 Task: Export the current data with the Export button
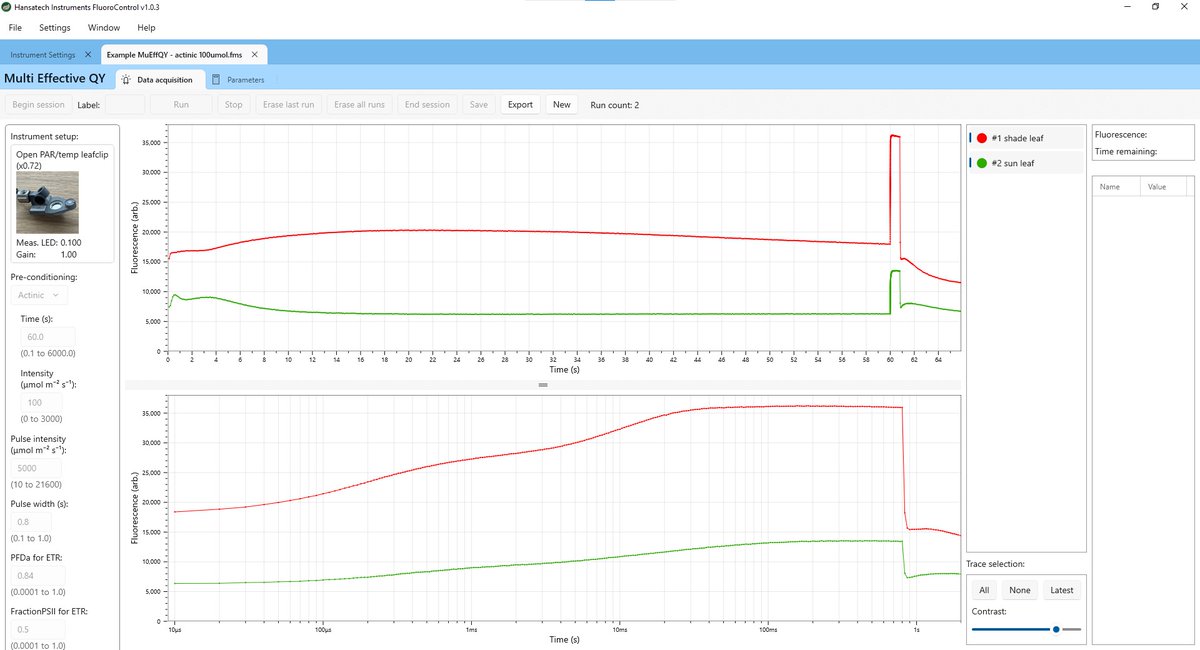click(520, 104)
